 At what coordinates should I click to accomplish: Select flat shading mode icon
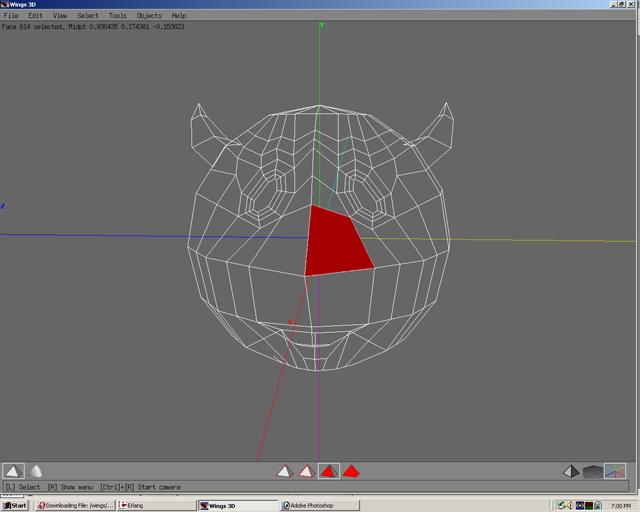(13, 471)
